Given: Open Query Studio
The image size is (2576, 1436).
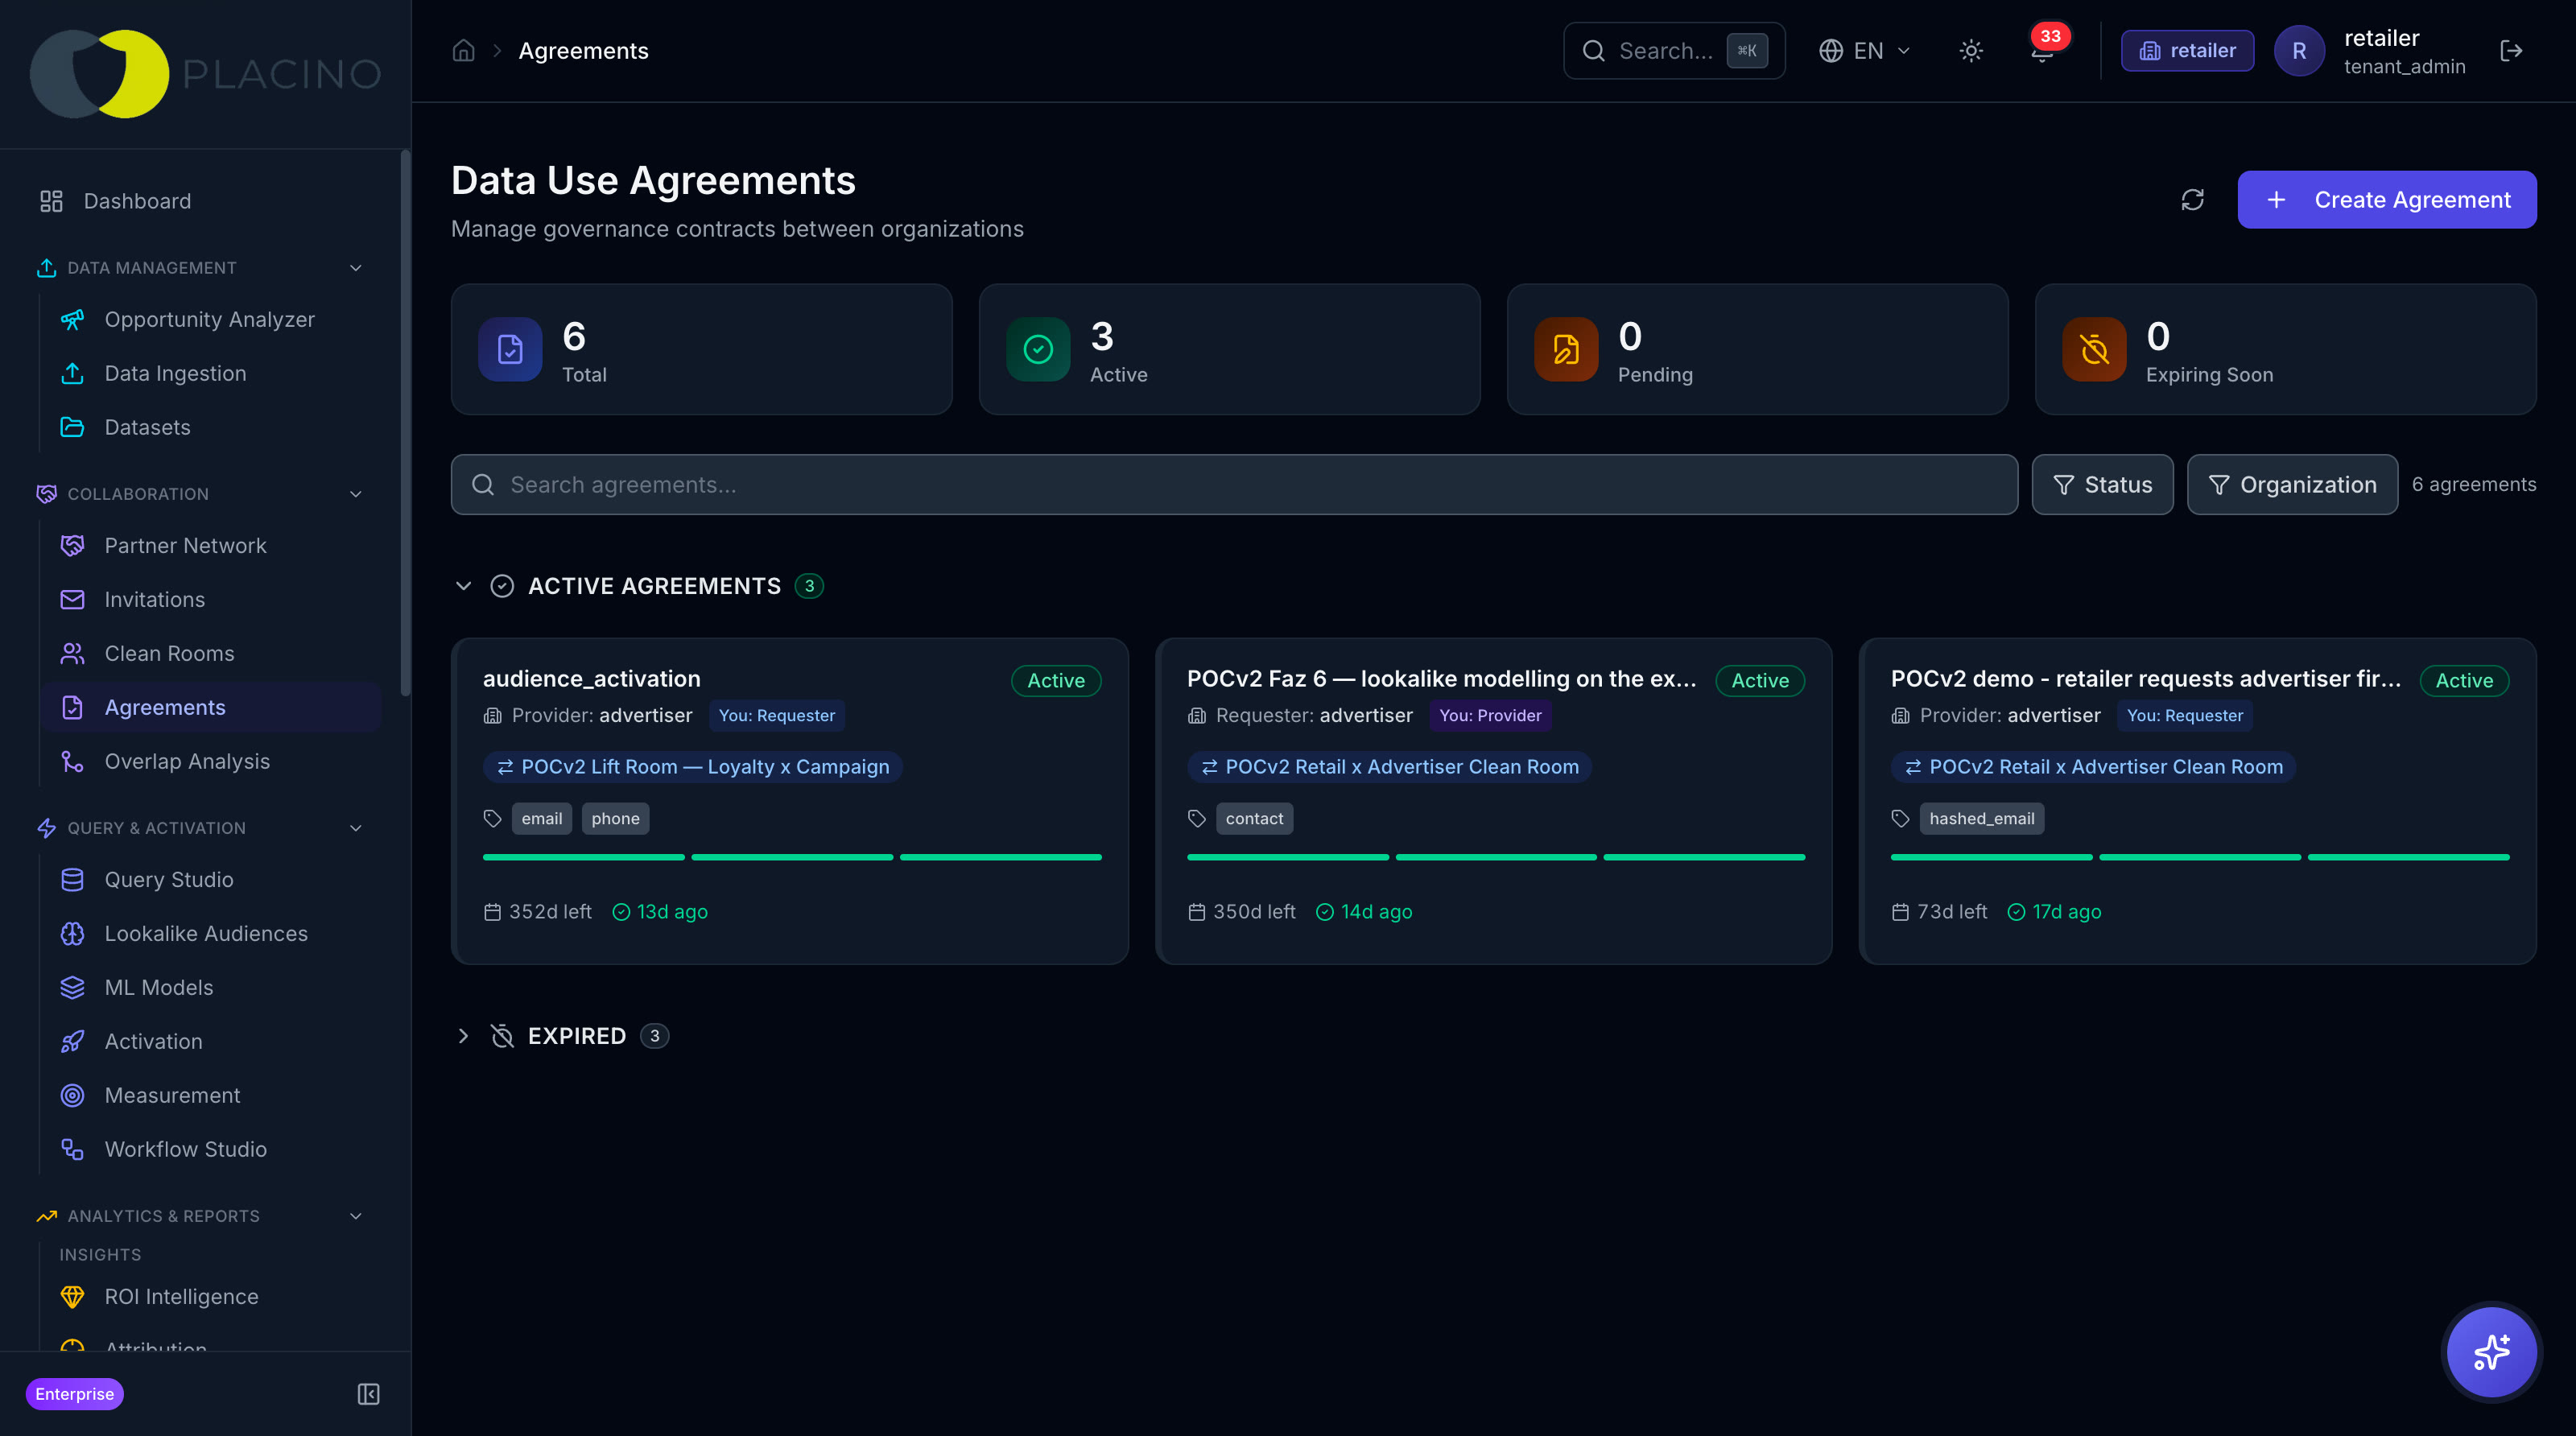Looking at the screenshot, I should (212, 879).
